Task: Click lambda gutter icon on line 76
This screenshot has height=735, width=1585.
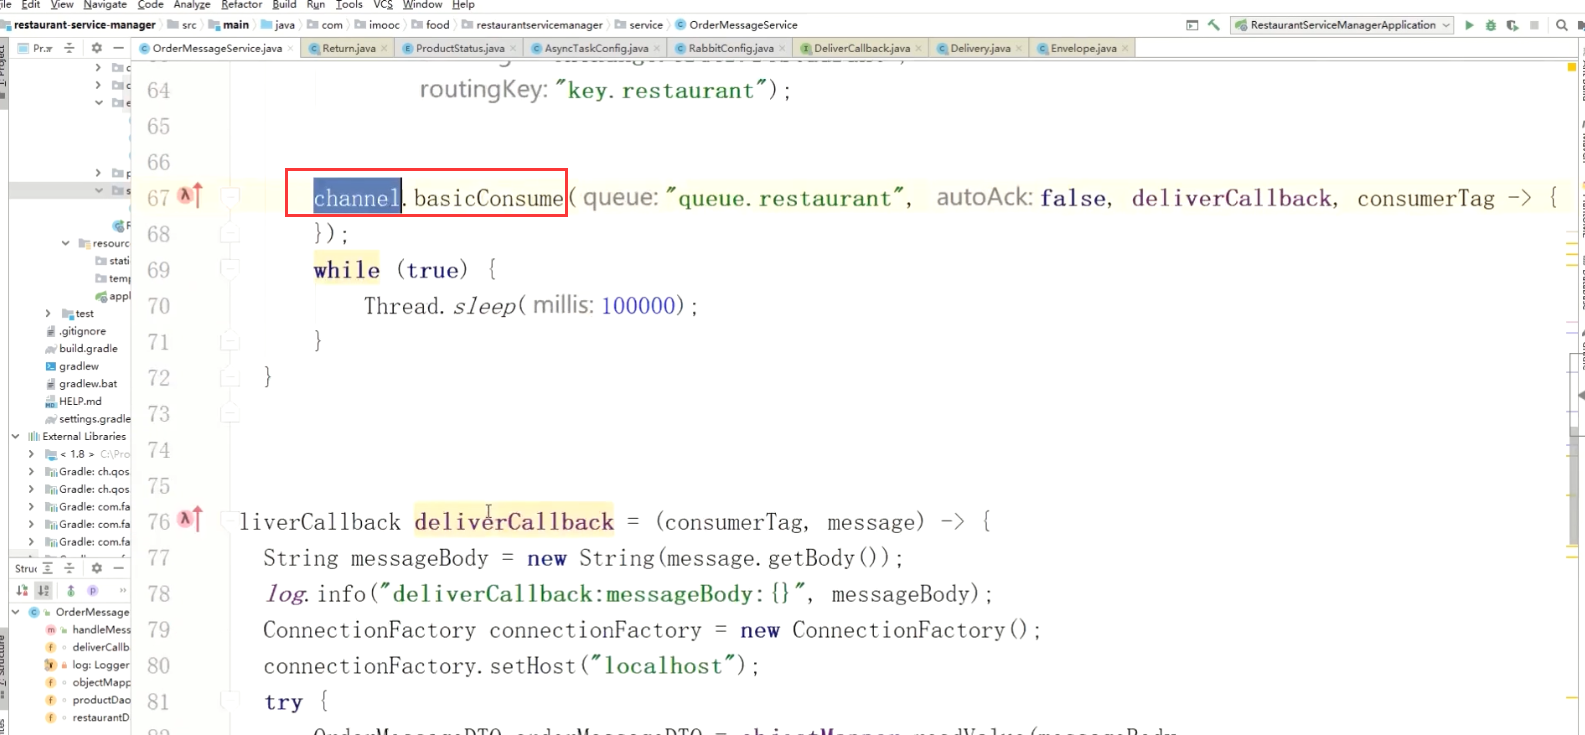Action: pyautogui.click(x=190, y=520)
